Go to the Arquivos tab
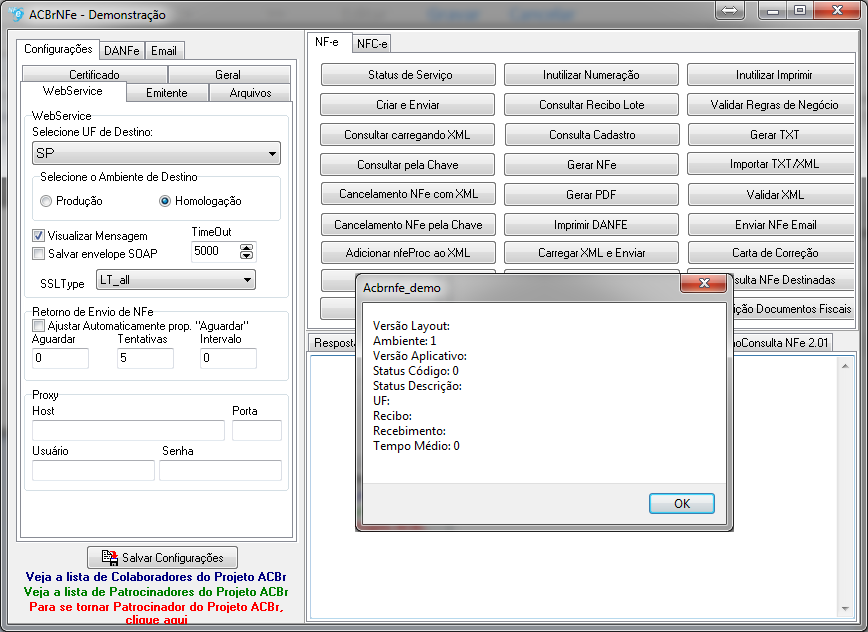 [250, 92]
